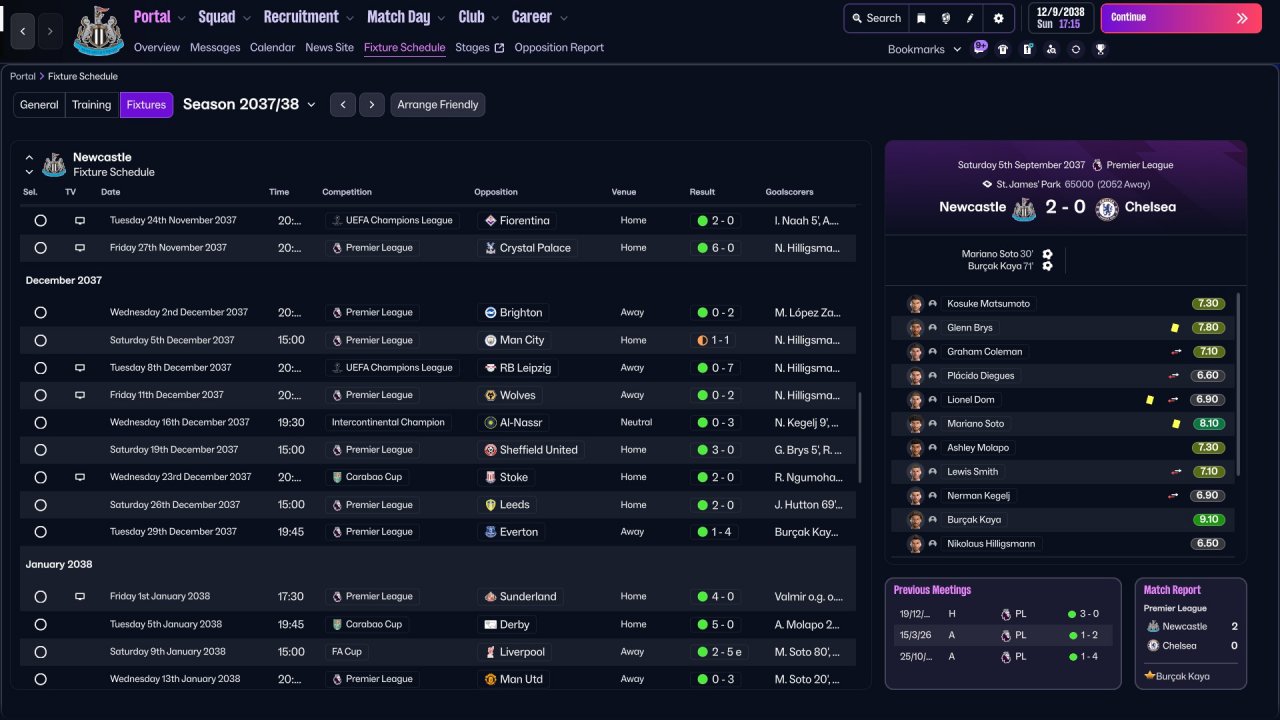Open the Season 2037/38 dropdown
The image size is (1280, 720).
(x=249, y=104)
